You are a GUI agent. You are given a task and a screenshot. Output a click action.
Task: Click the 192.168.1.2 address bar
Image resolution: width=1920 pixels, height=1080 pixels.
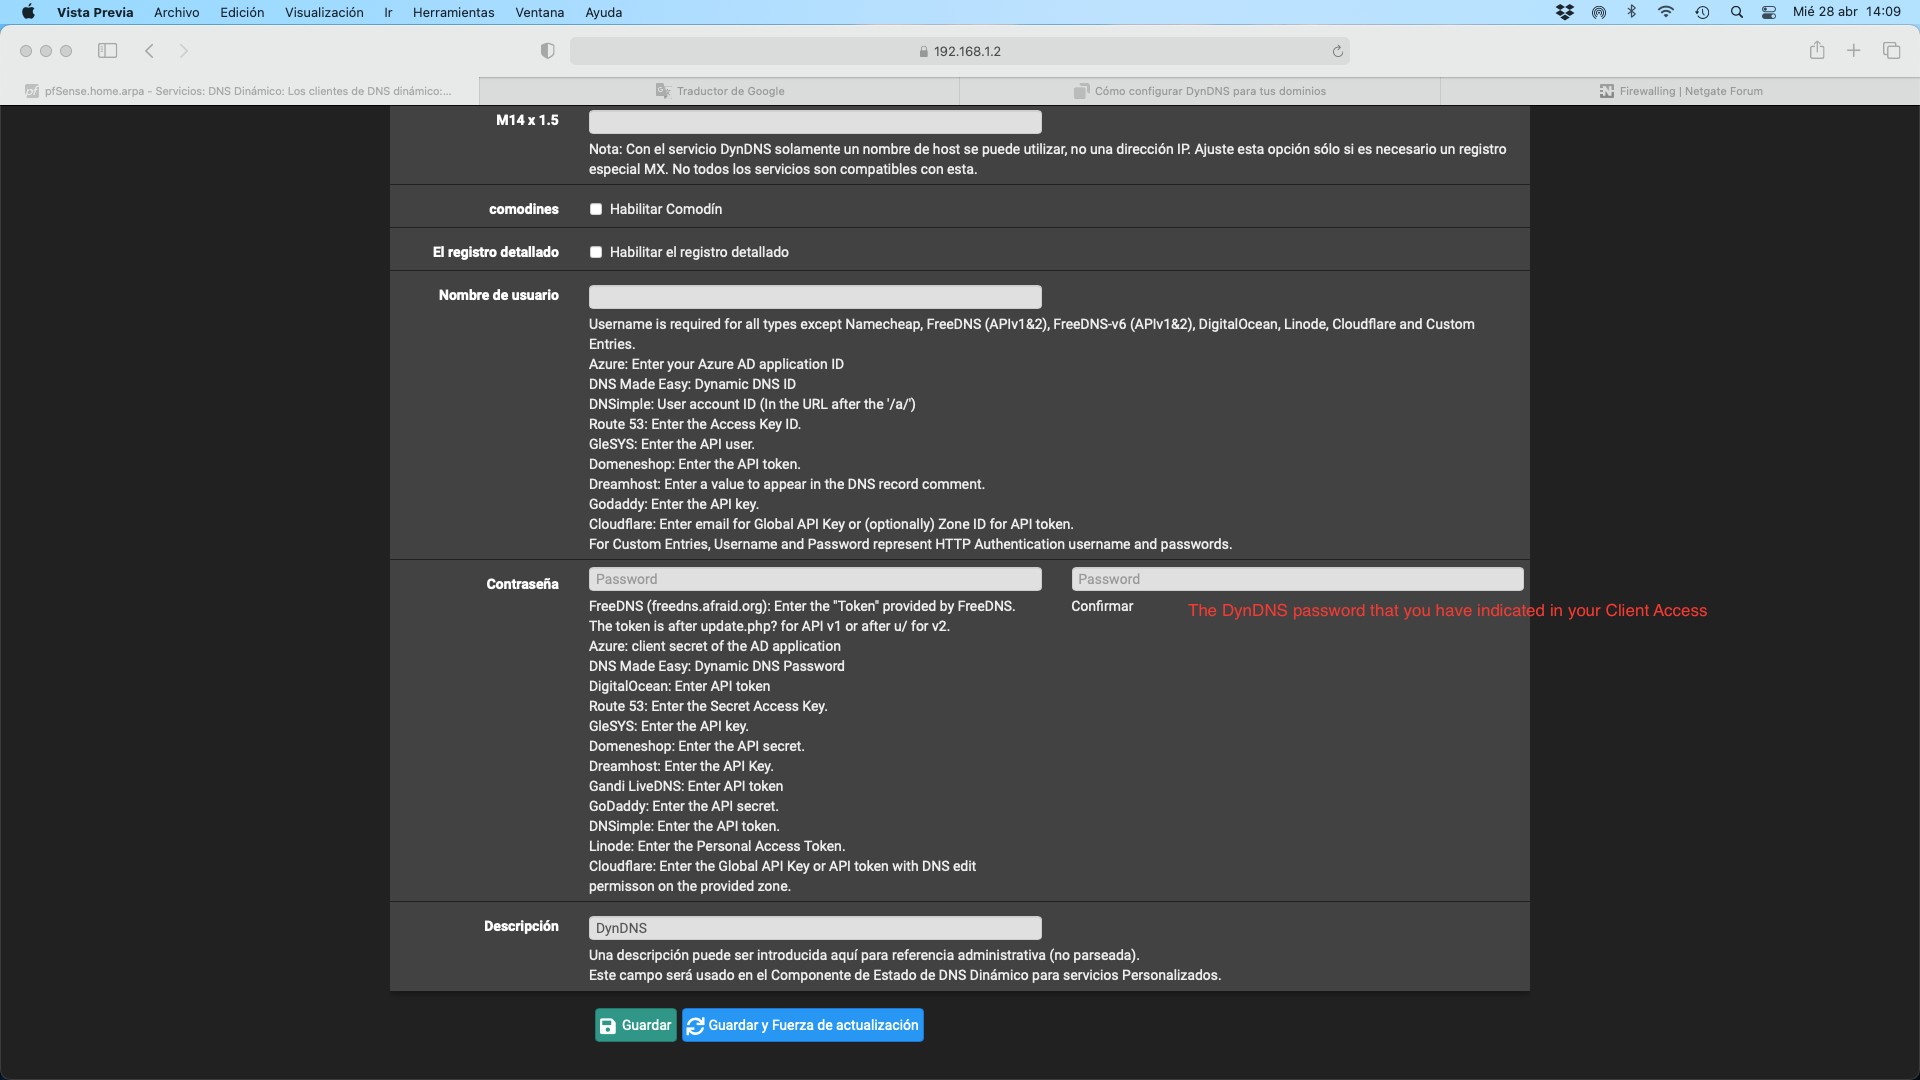click(x=960, y=51)
